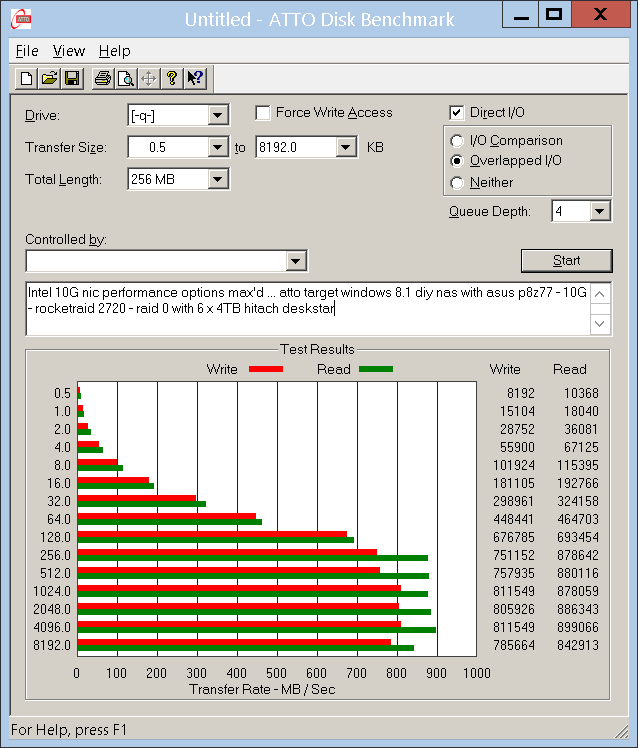The height and width of the screenshot is (748, 638).
Task: Open Print Preview from the toolbar
Action: 125,78
